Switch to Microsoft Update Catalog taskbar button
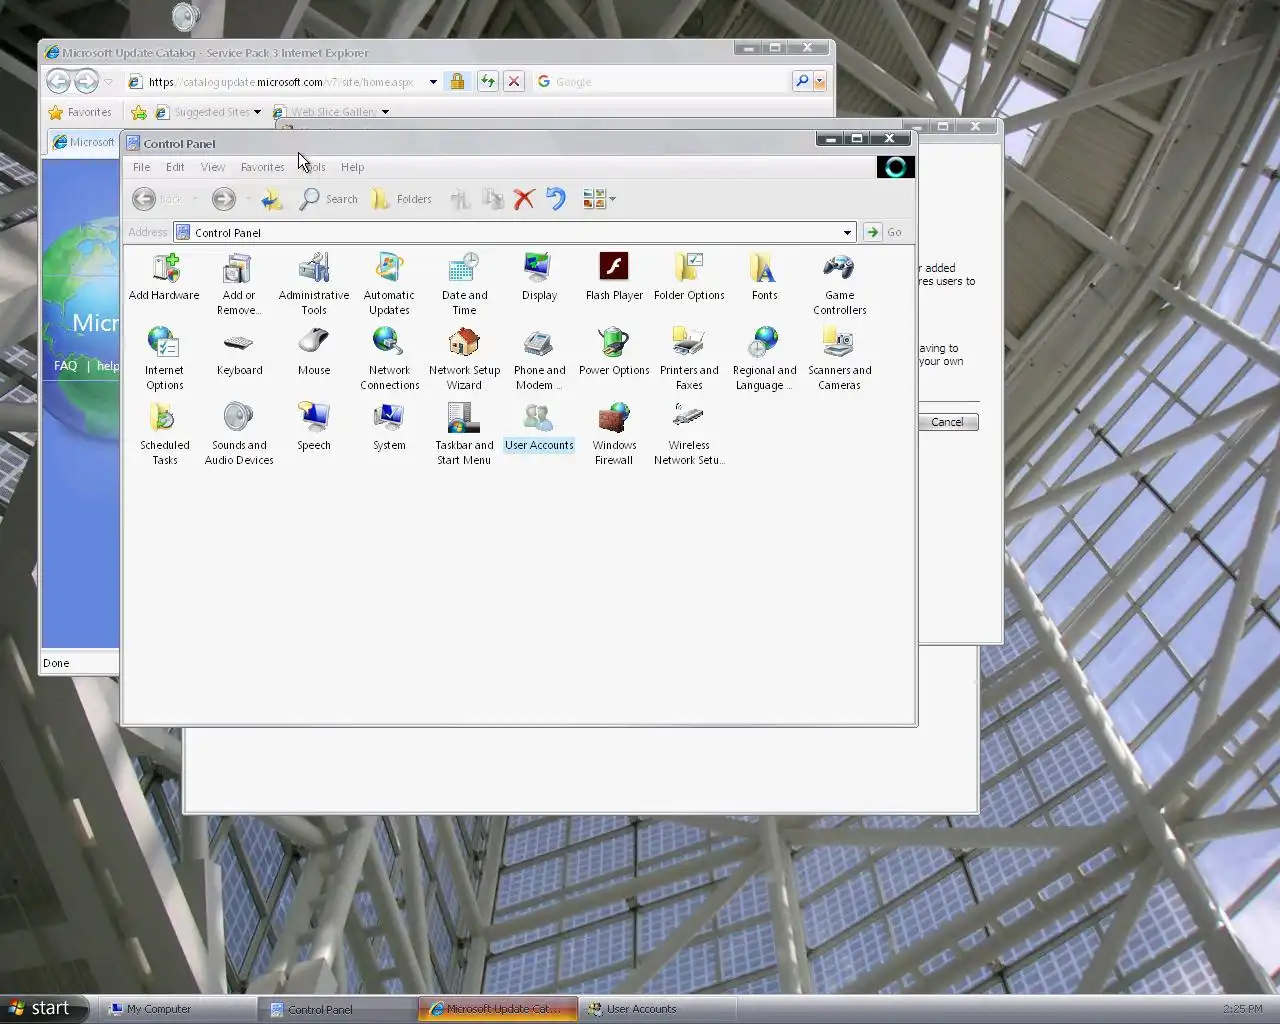1280x1024 pixels. coord(497,1009)
